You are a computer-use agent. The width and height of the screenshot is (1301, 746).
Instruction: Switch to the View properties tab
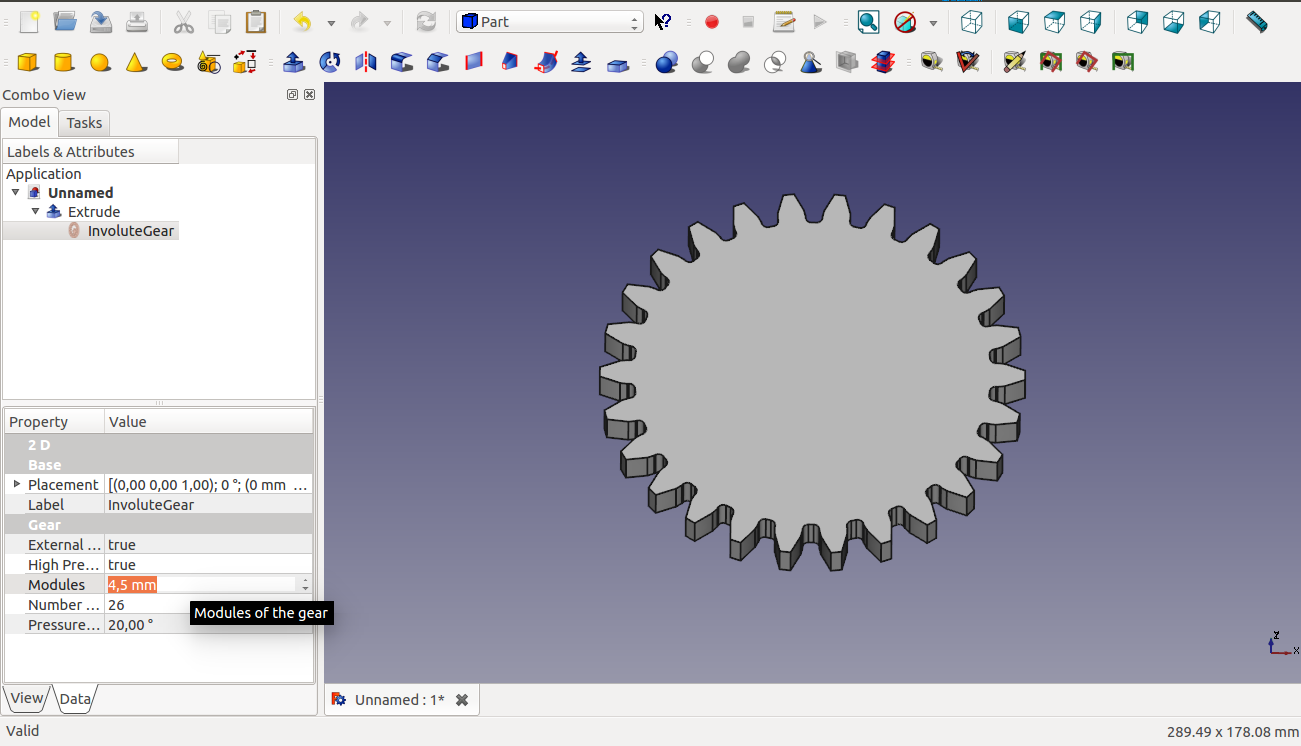click(27, 699)
